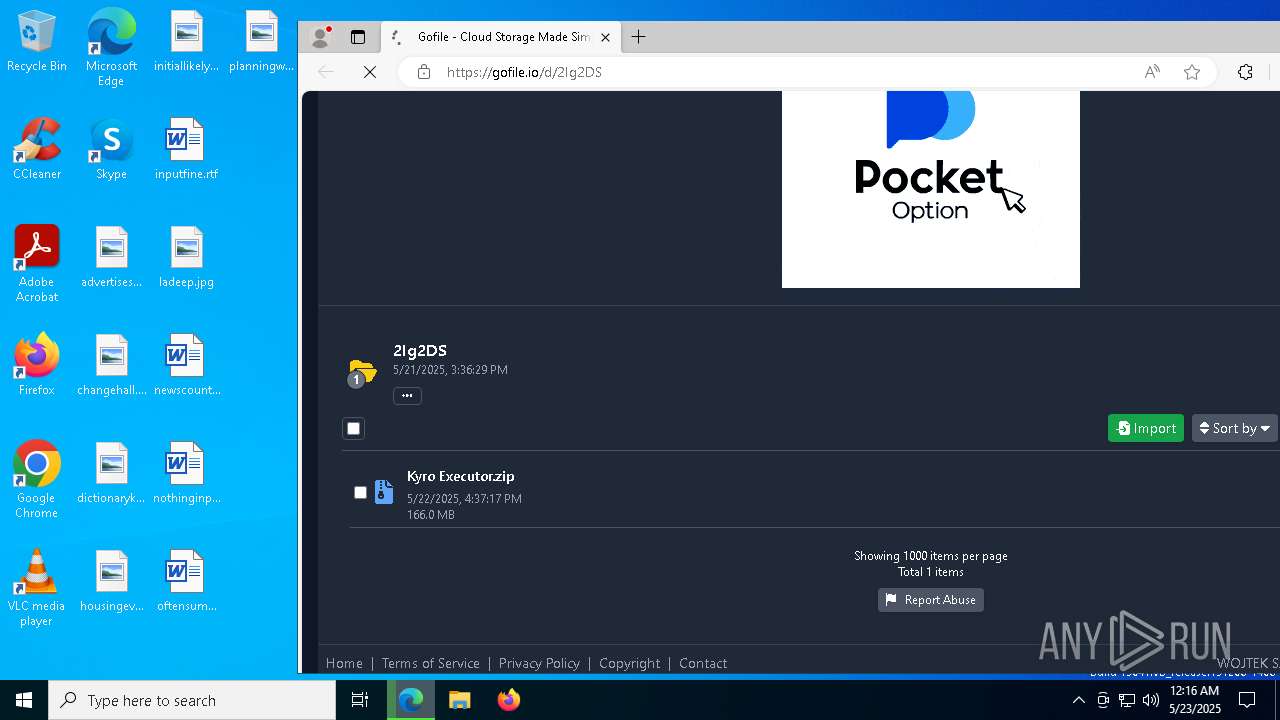The width and height of the screenshot is (1280, 720).
Task: Click the Report Abuse button
Action: pyautogui.click(x=931, y=600)
